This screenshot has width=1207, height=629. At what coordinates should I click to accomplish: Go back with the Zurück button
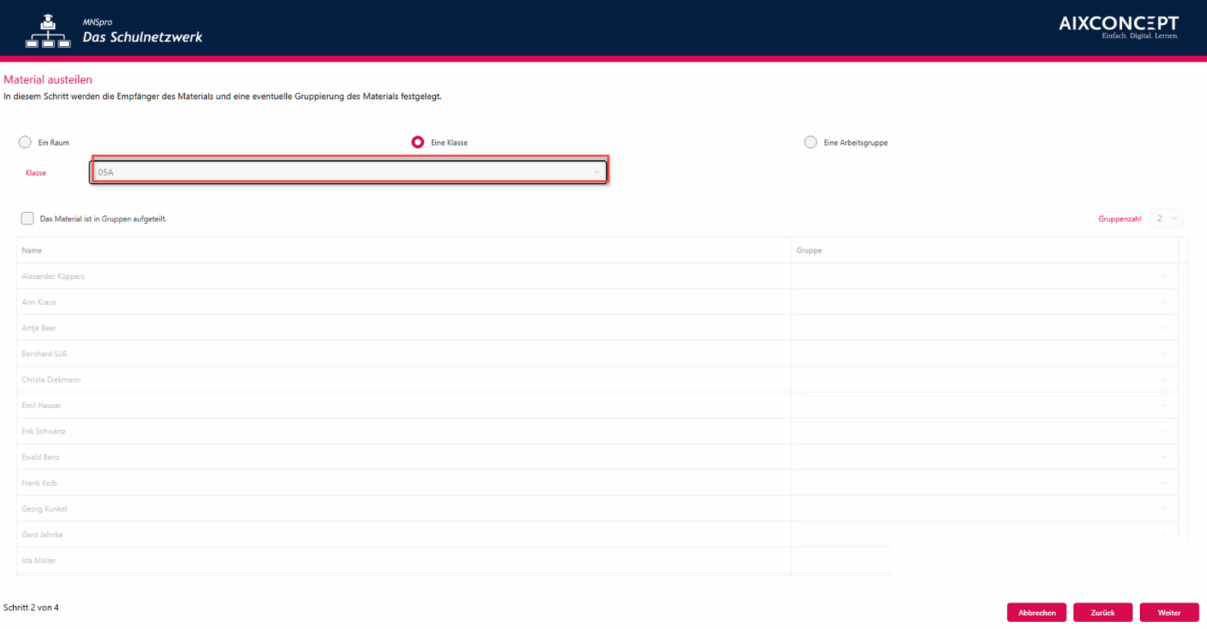[1102, 612]
